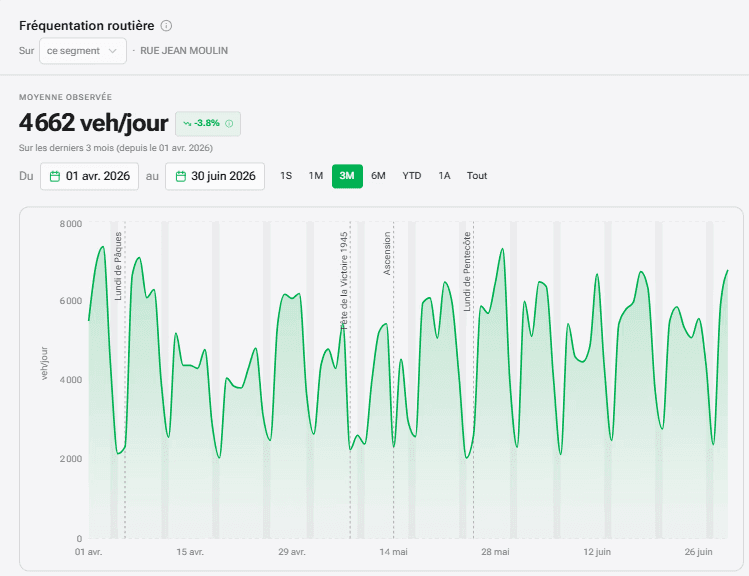Choose the 1A period button
This screenshot has width=749, height=576.
444,176
